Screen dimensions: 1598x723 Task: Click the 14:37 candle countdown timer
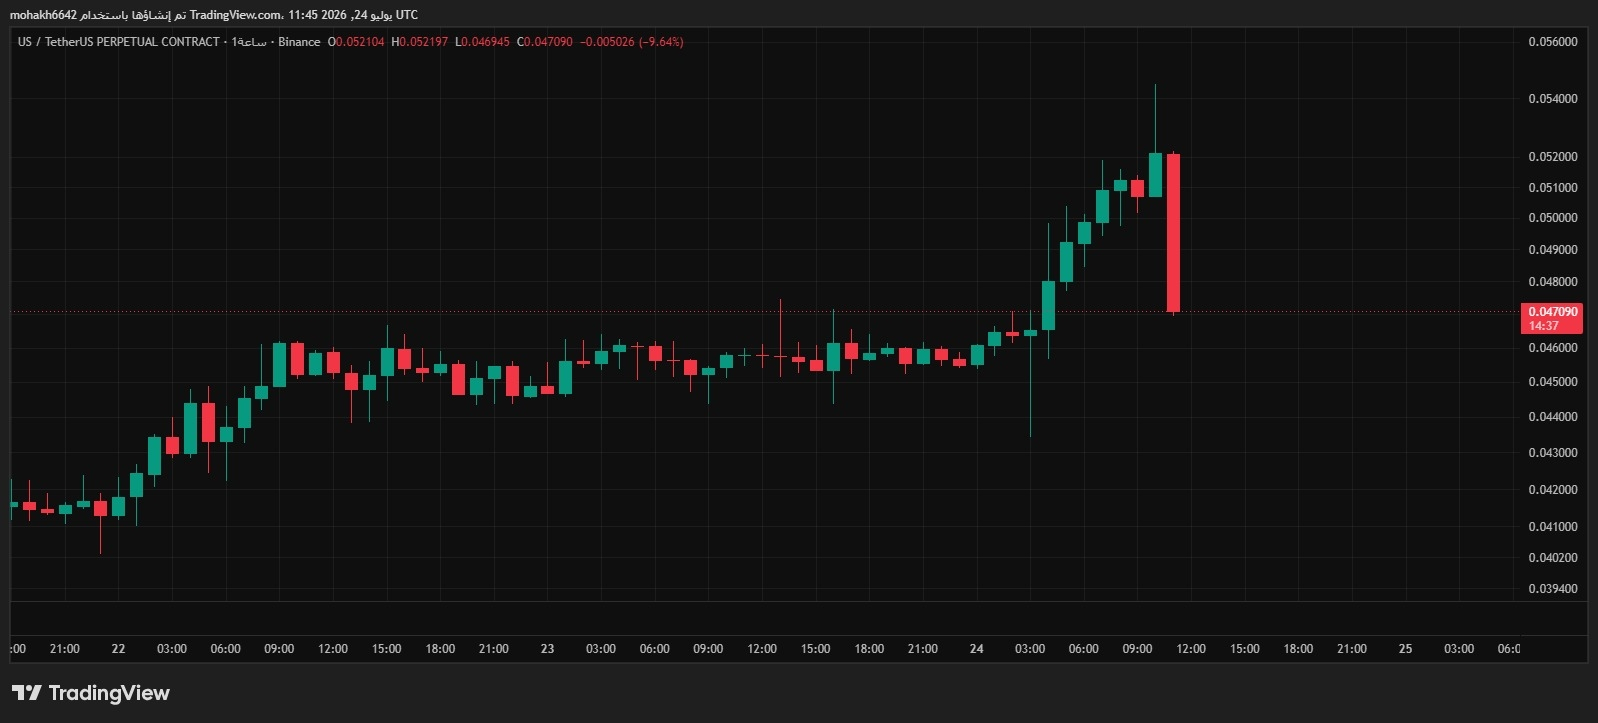point(1544,326)
